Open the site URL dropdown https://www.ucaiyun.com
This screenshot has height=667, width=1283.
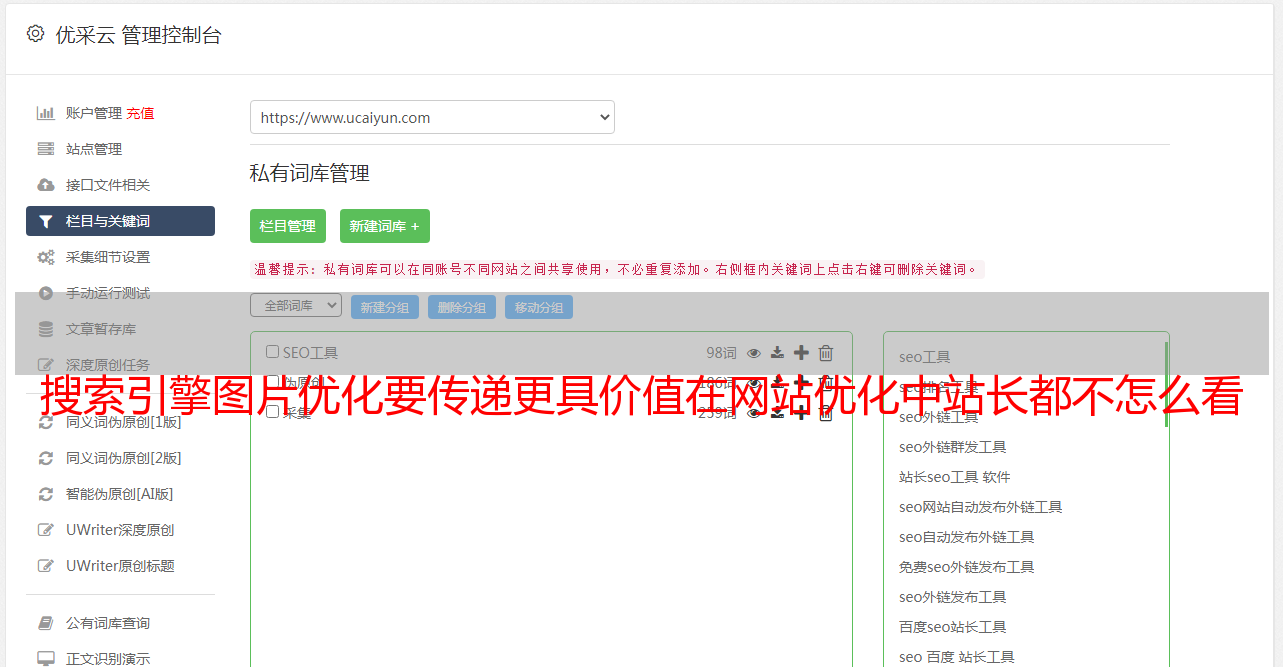tap(432, 117)
